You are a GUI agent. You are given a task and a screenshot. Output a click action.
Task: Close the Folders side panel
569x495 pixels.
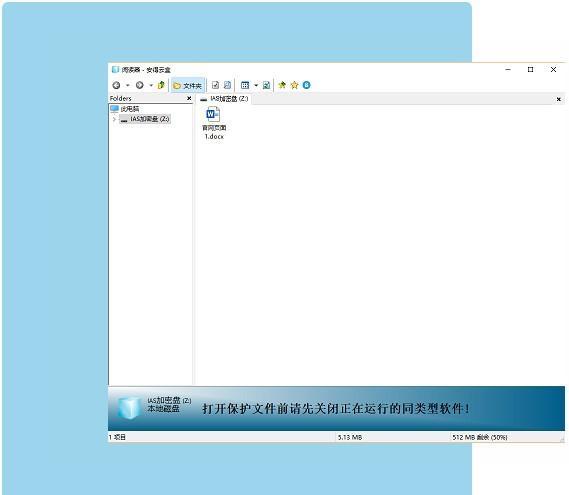pyautogui.click(x=189, y=98)
